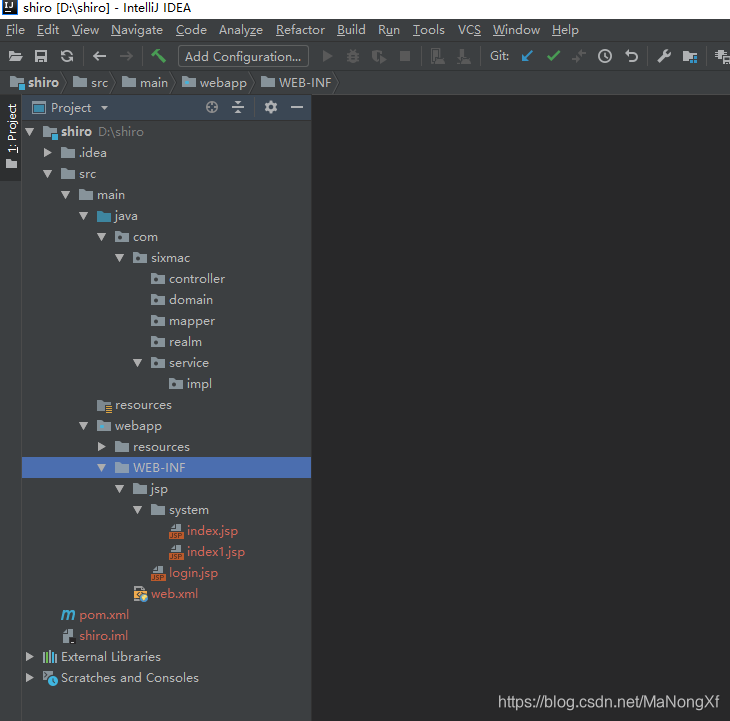Screen dimensions: 730x721
Task: Click the Debug bug icon
Action: pos(353,56)
